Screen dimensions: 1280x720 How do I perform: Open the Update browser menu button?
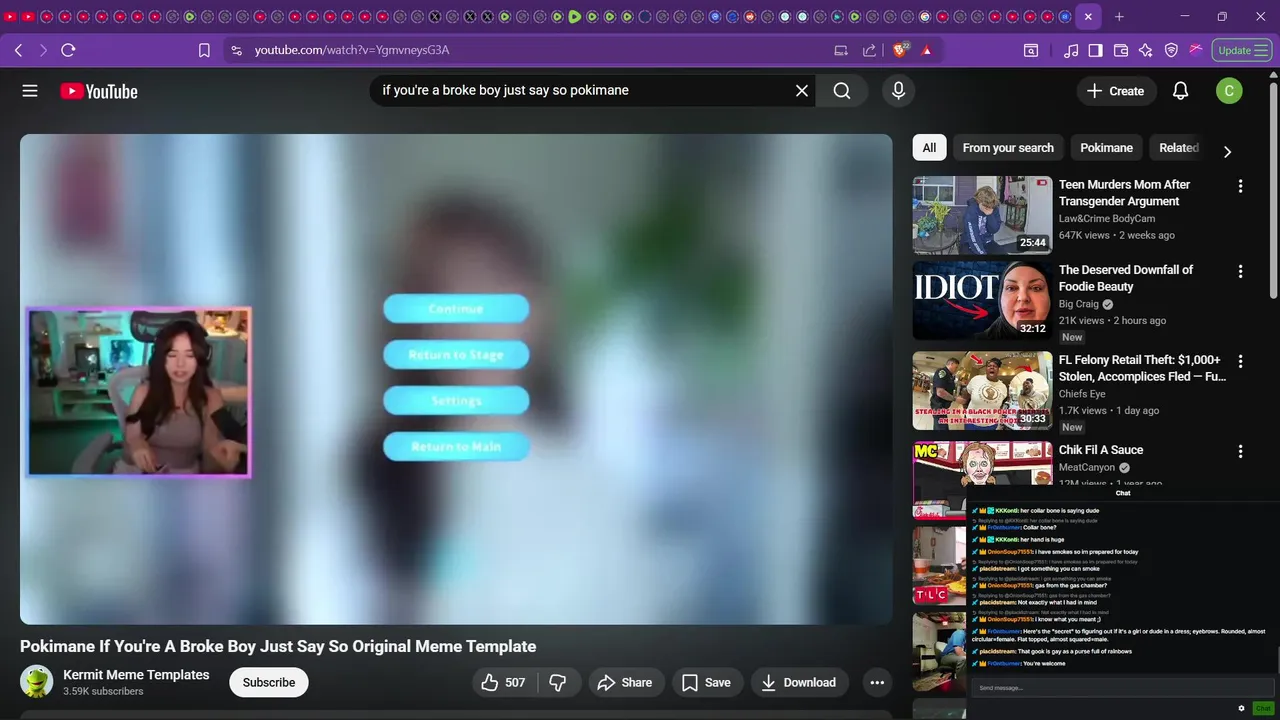click(x=1242, y=50)
